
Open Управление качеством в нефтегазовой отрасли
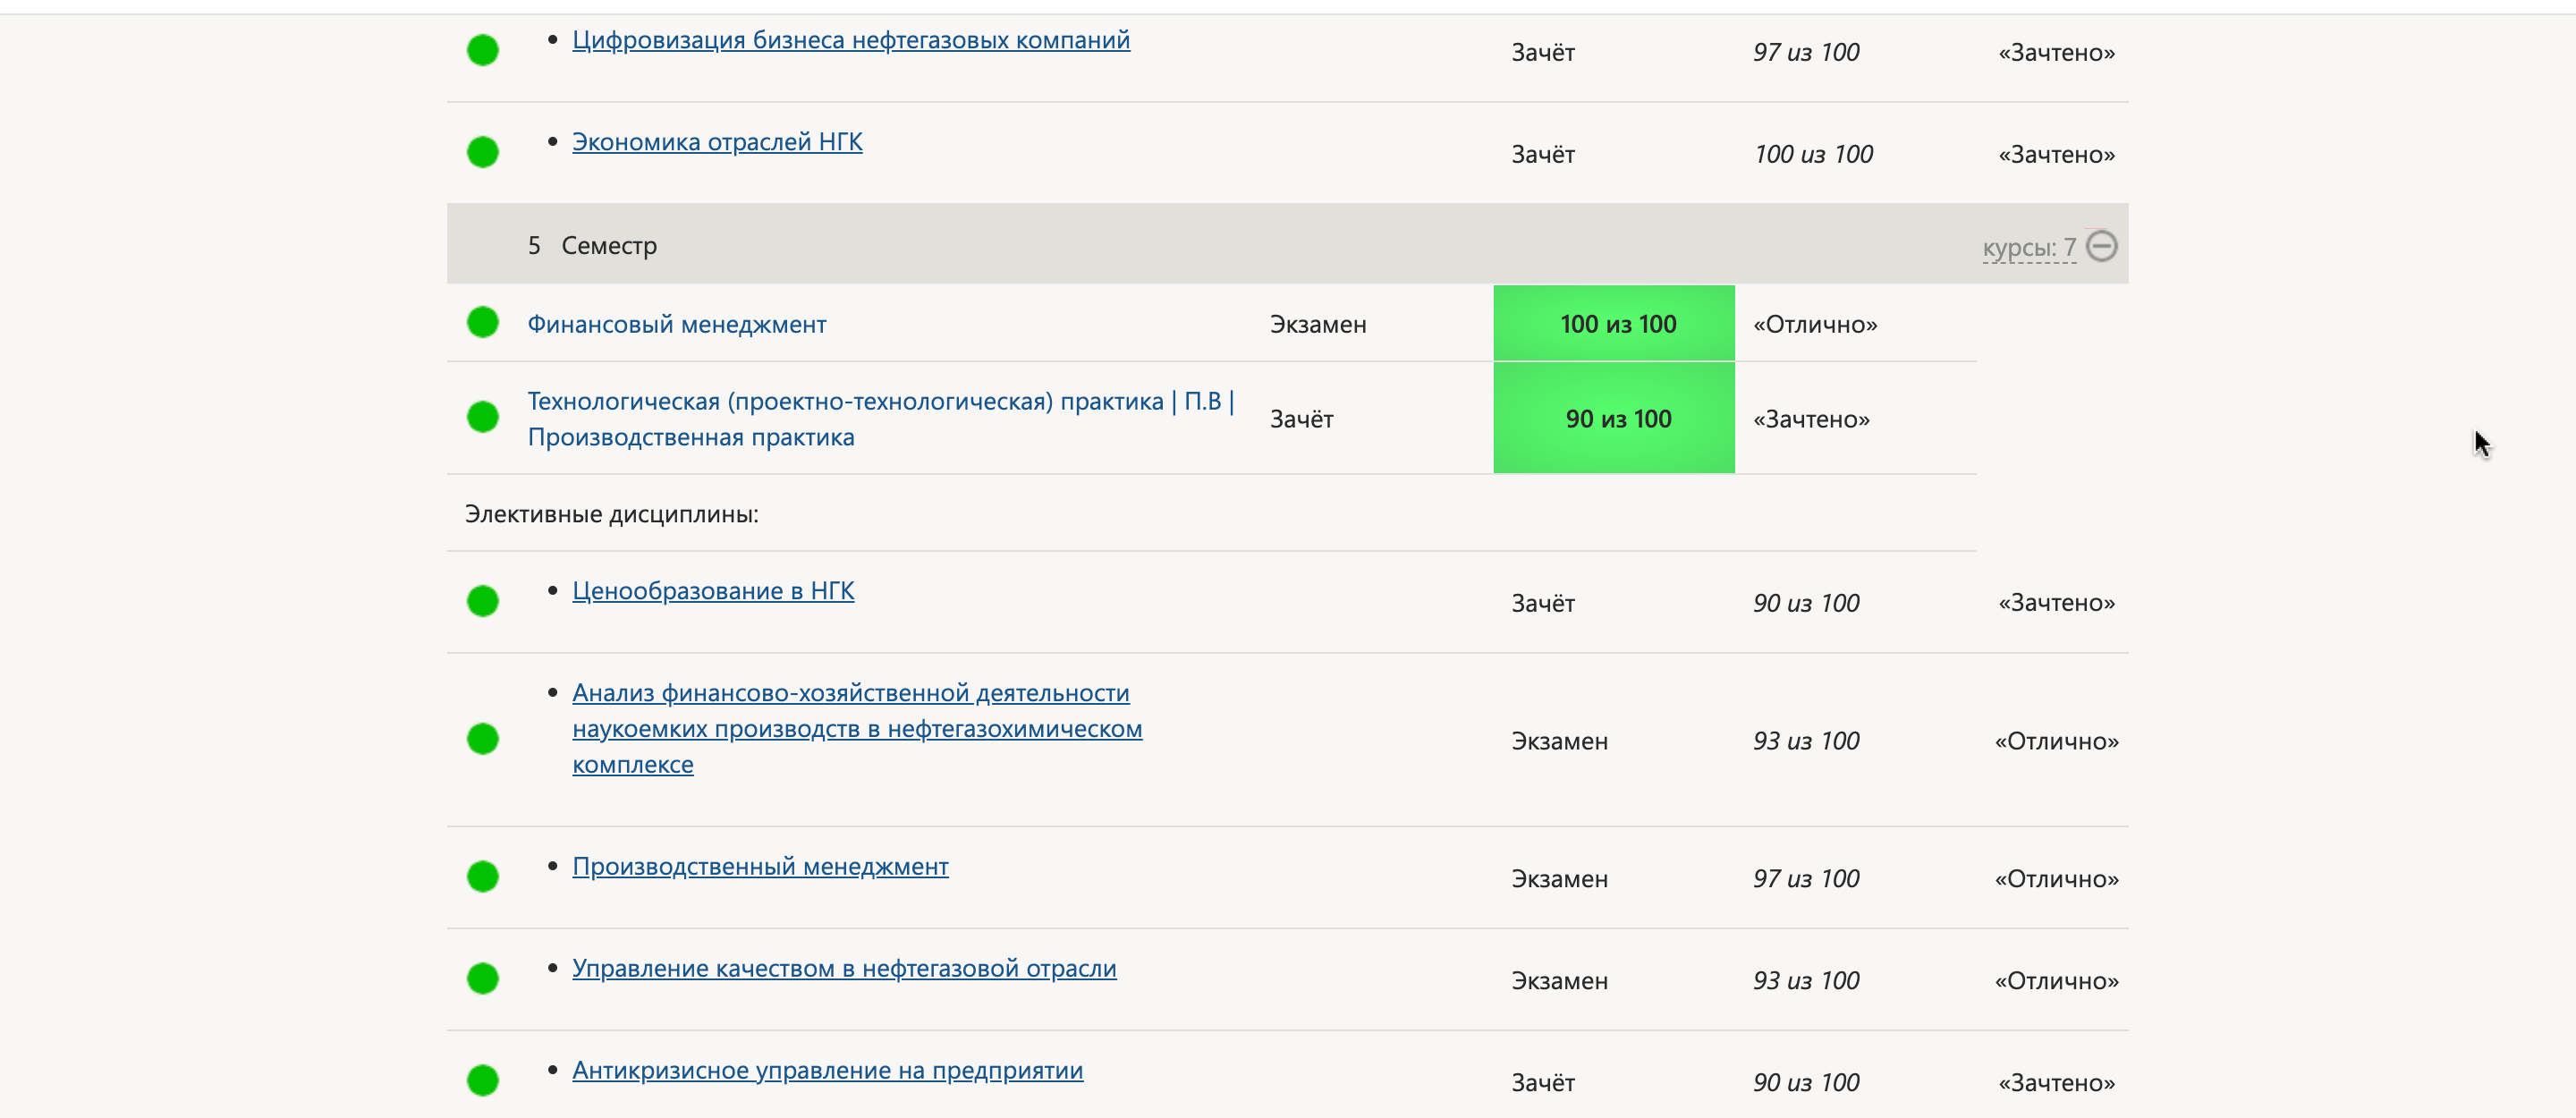[843, 968]
